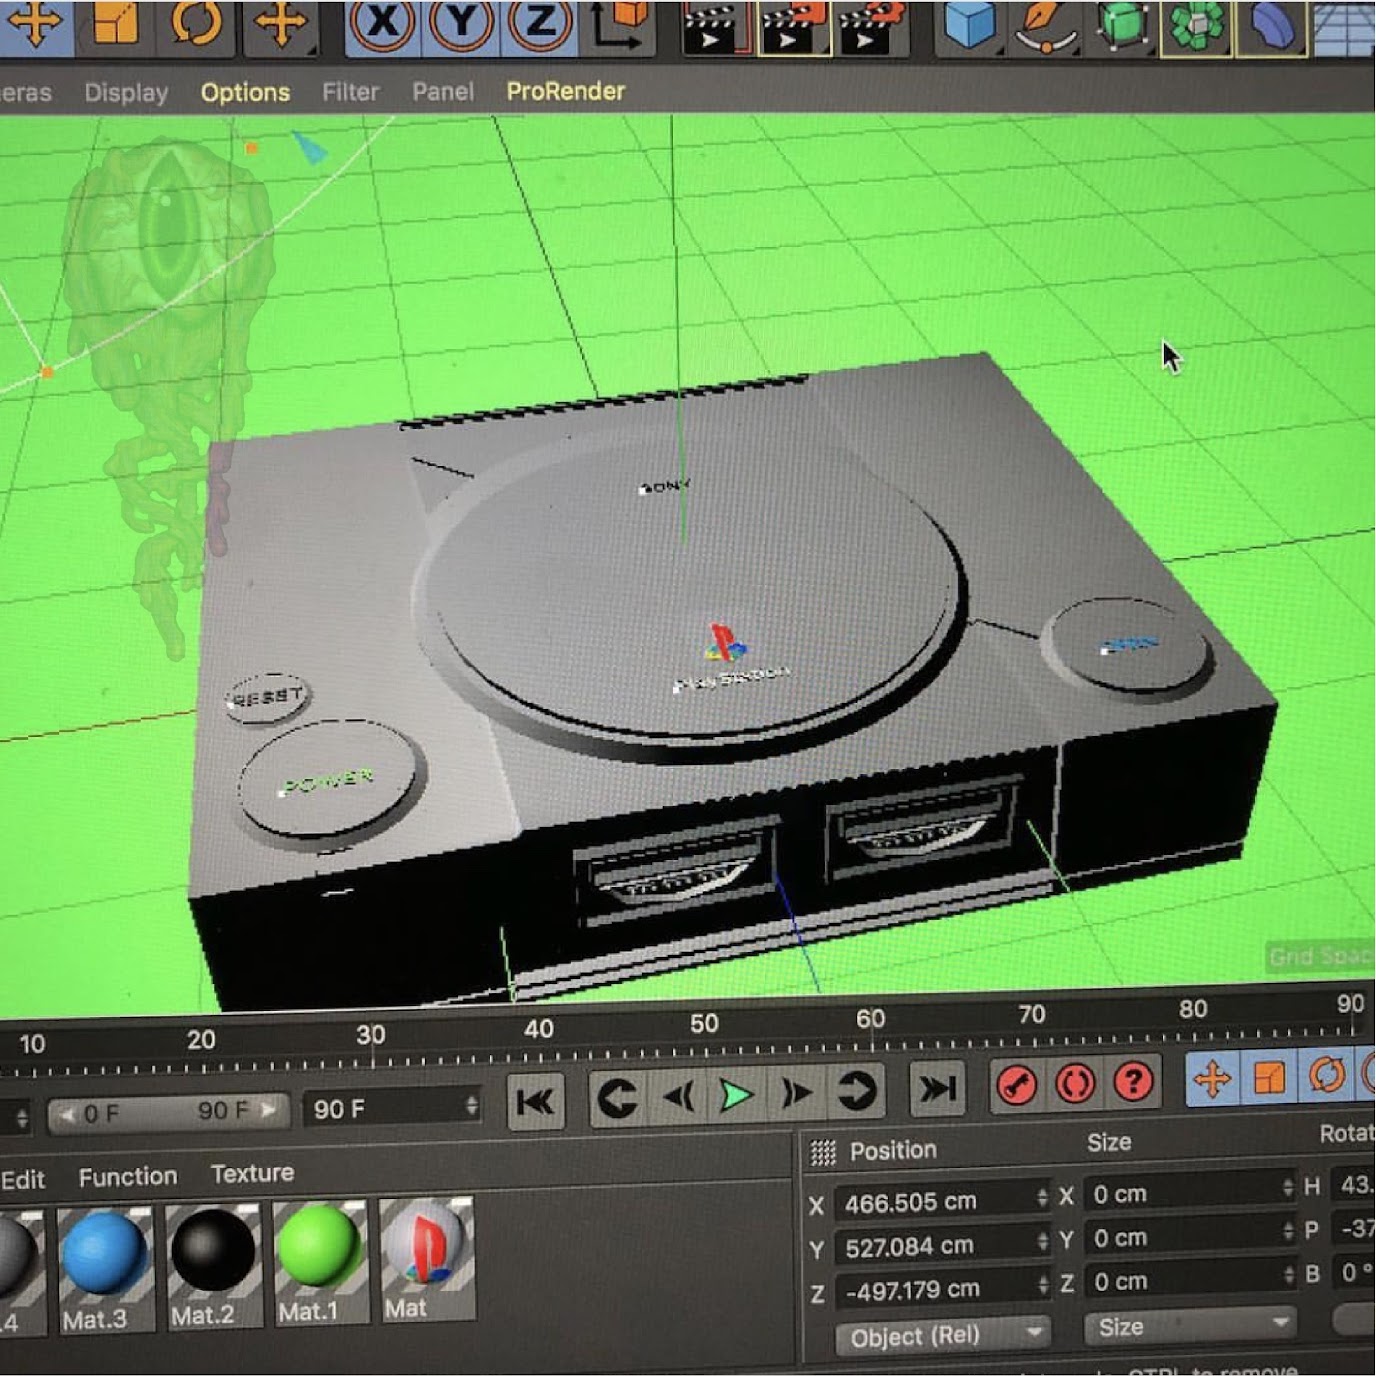1376x1376 pixels.
Task: Play the animation forwards
Action: (736, 1095)
